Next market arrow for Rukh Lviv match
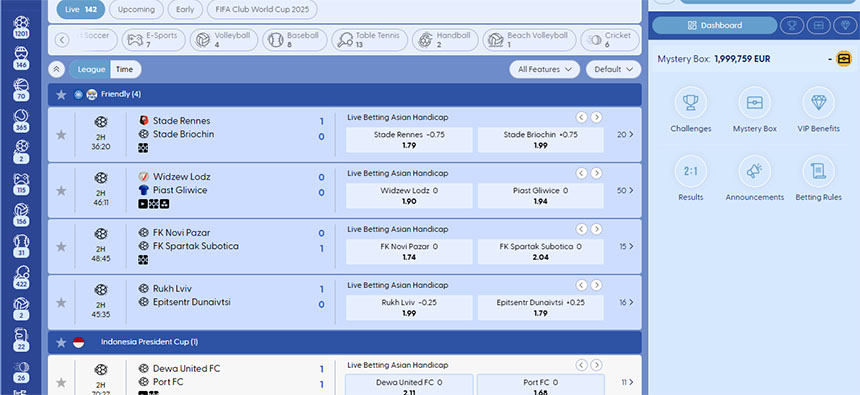The image size is (860, 395). tap(596, 285)
